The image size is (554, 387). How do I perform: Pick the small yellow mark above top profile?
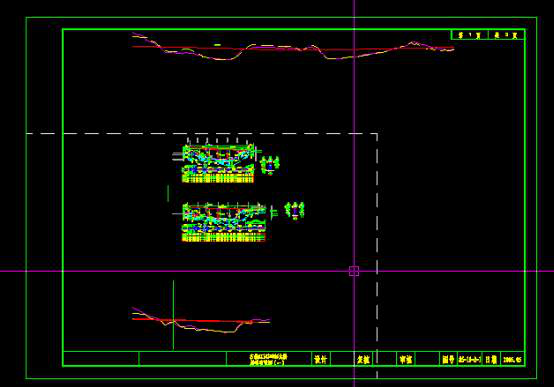[217, 45]
